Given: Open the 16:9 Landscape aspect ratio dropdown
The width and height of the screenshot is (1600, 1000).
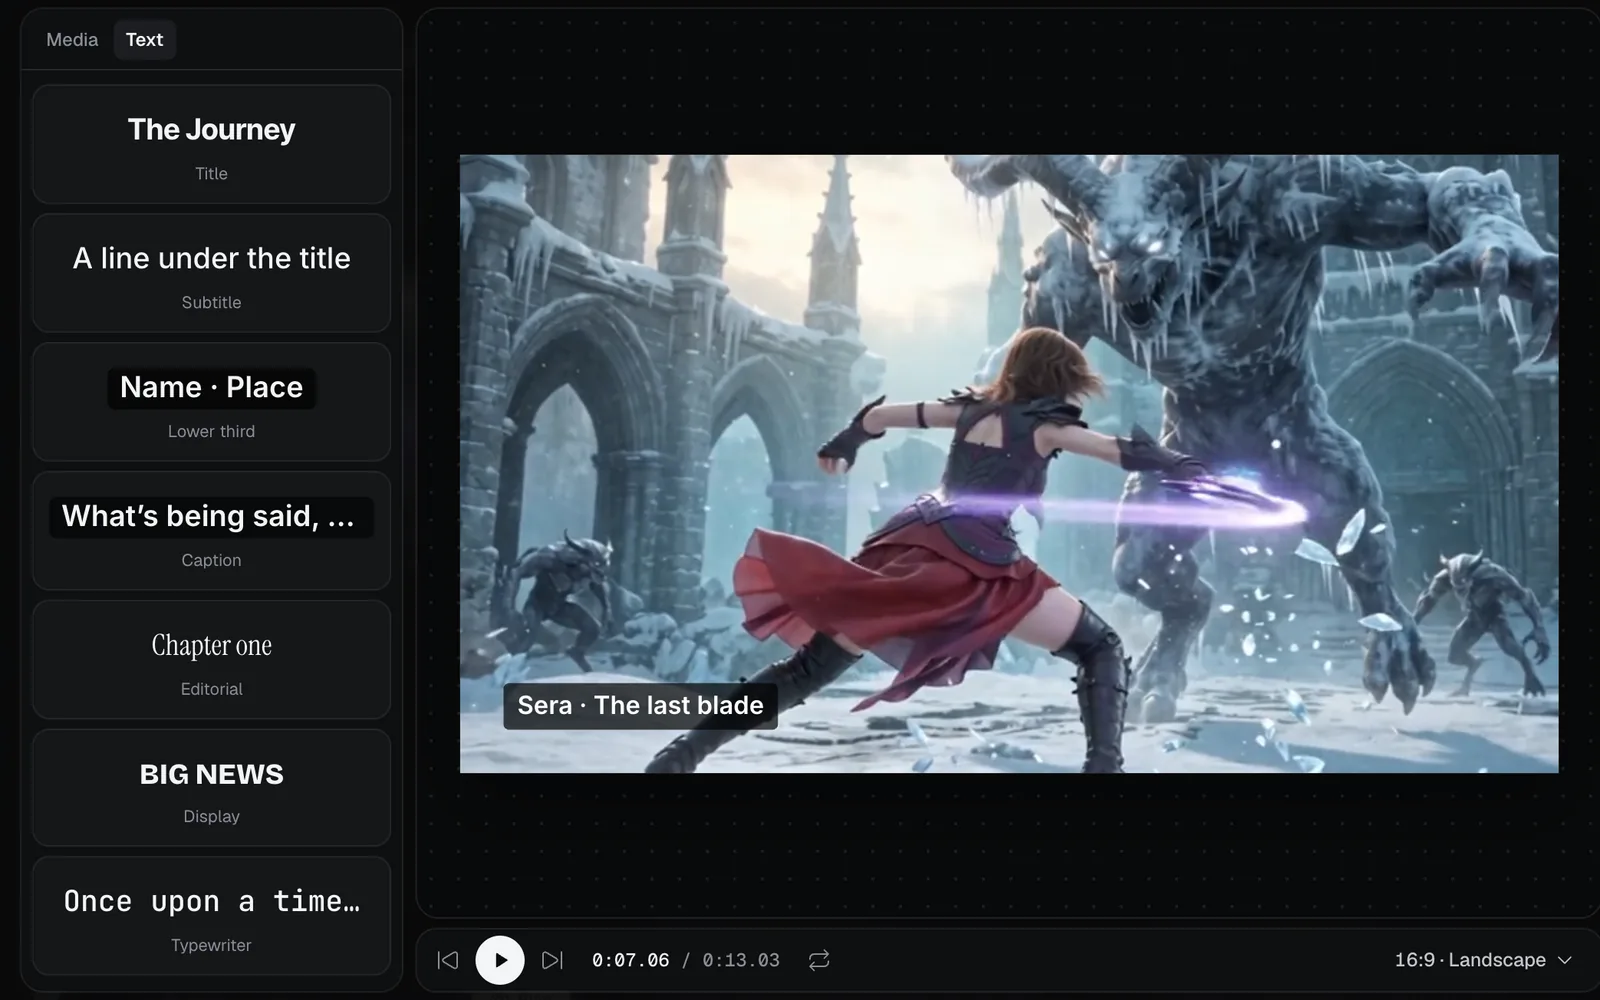Looking at the screenshot, I should click(1483, 960).
